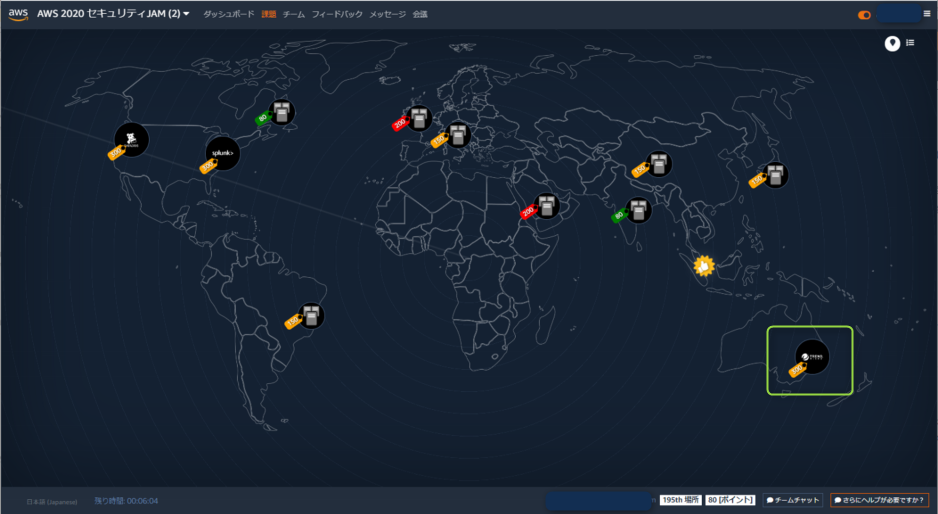Open the hamburger menu at top right
This screenshot has width=938, height=514.
tap(927, 14)
